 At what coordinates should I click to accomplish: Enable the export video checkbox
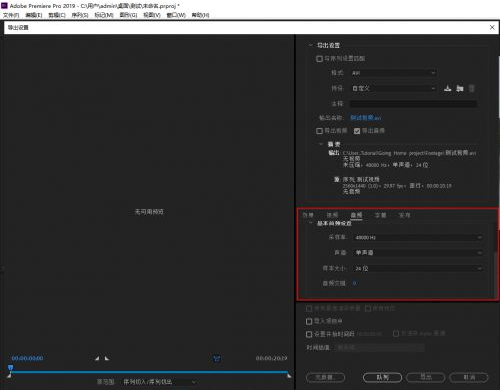[x=319, y=131]
